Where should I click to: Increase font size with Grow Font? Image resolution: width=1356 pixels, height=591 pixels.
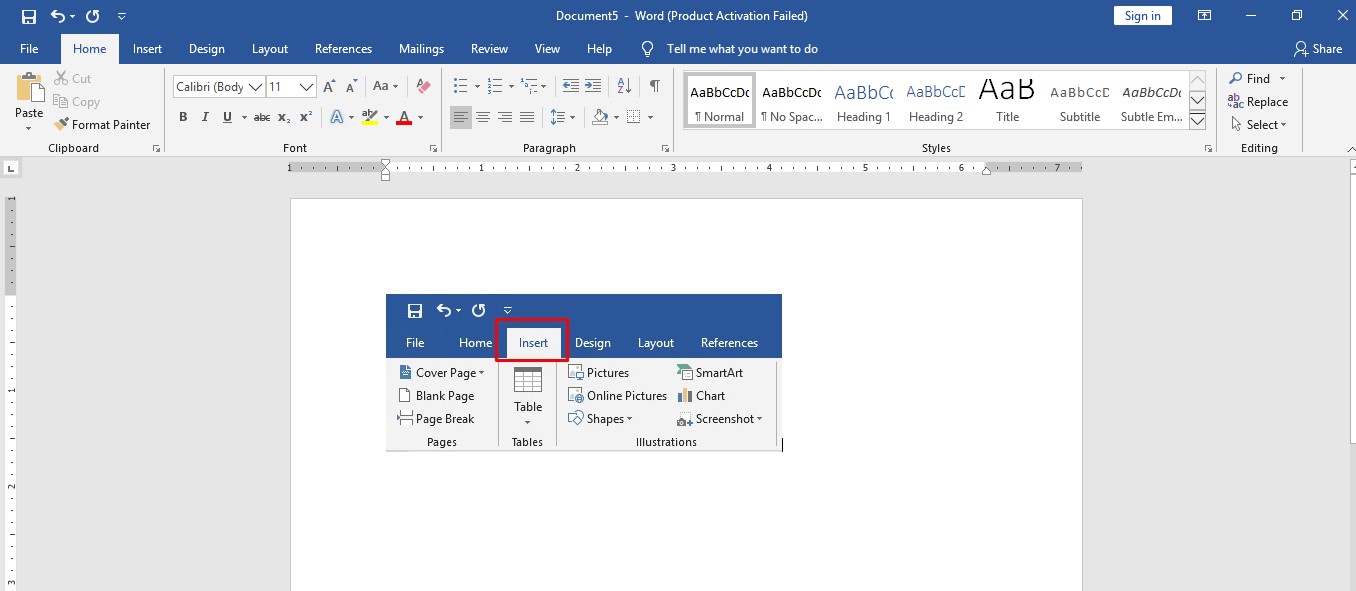329,87
